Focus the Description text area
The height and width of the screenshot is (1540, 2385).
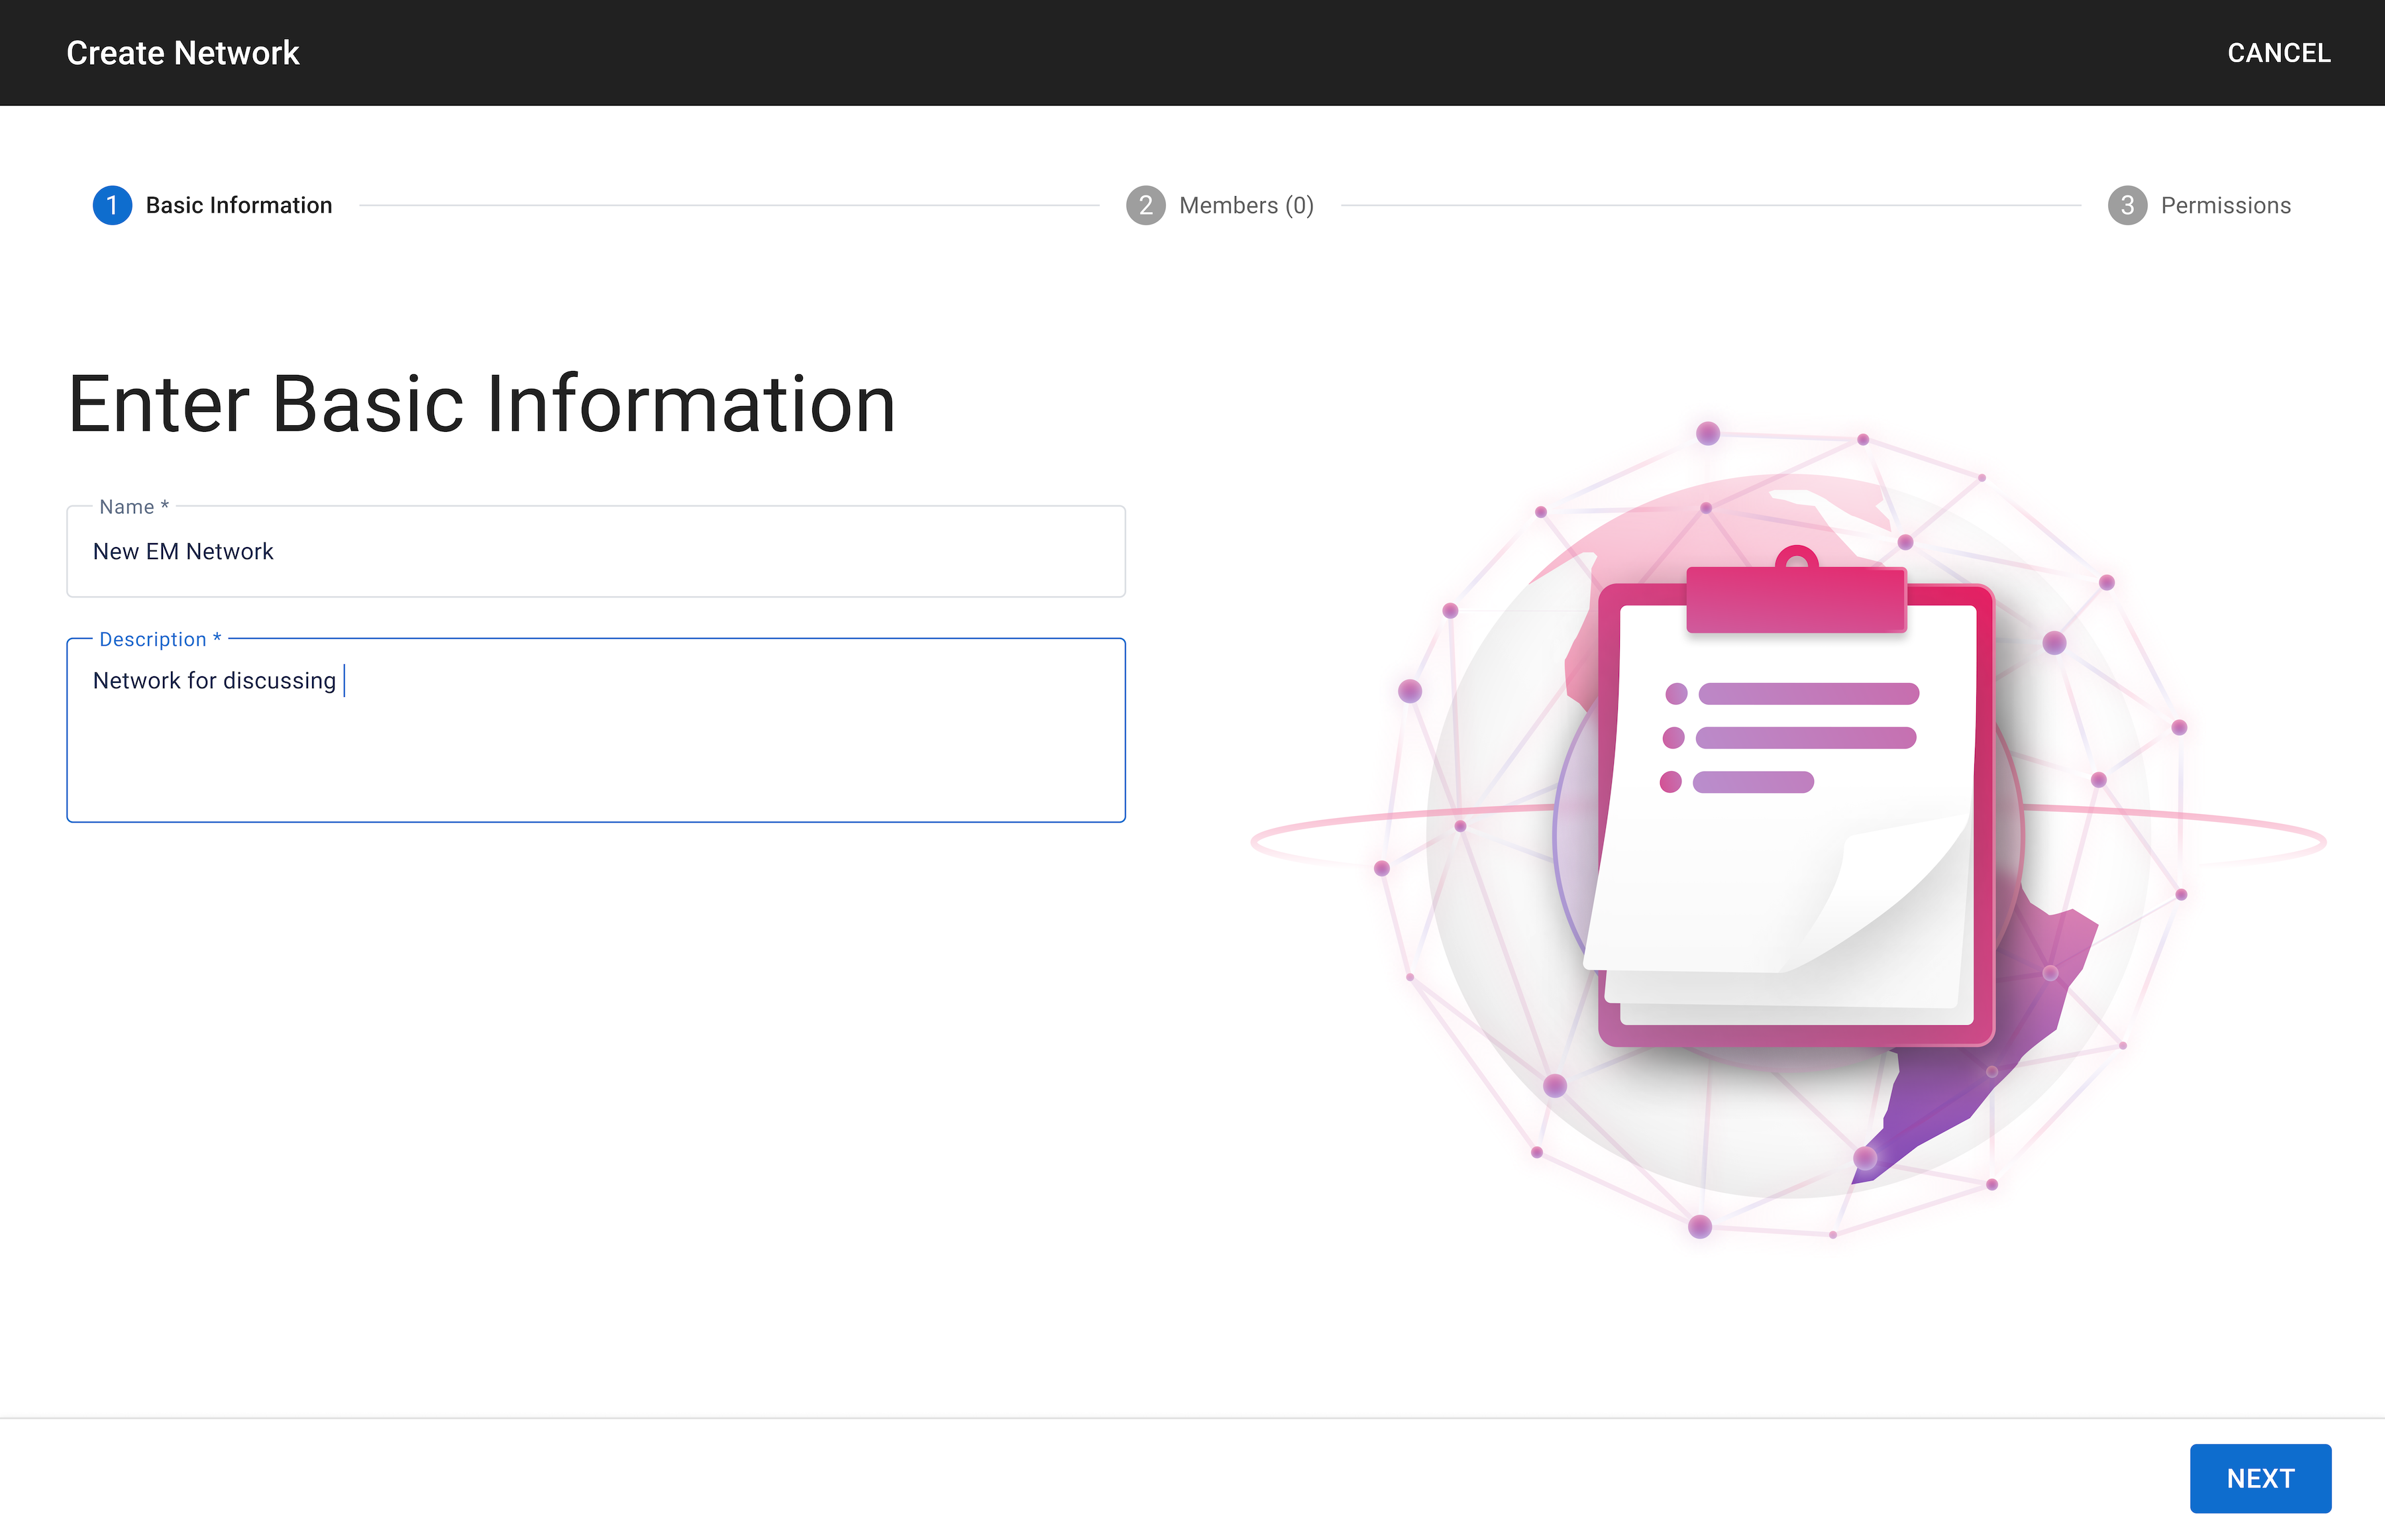pyautogui.click(x=596, y=730)
